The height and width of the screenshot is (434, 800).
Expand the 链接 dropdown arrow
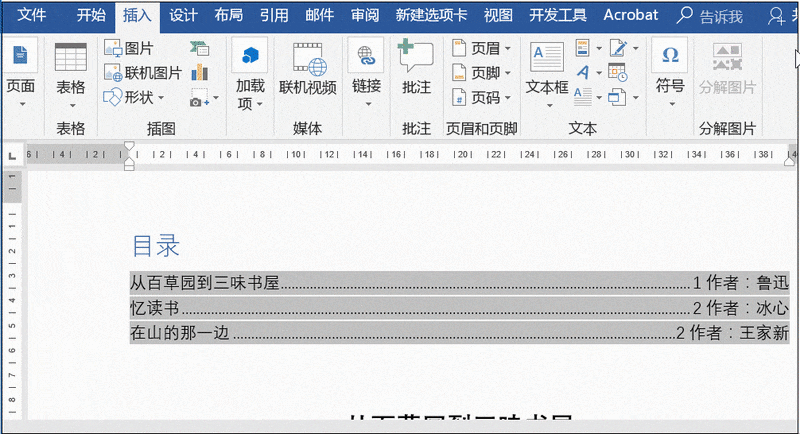click(x=368, y=104)
